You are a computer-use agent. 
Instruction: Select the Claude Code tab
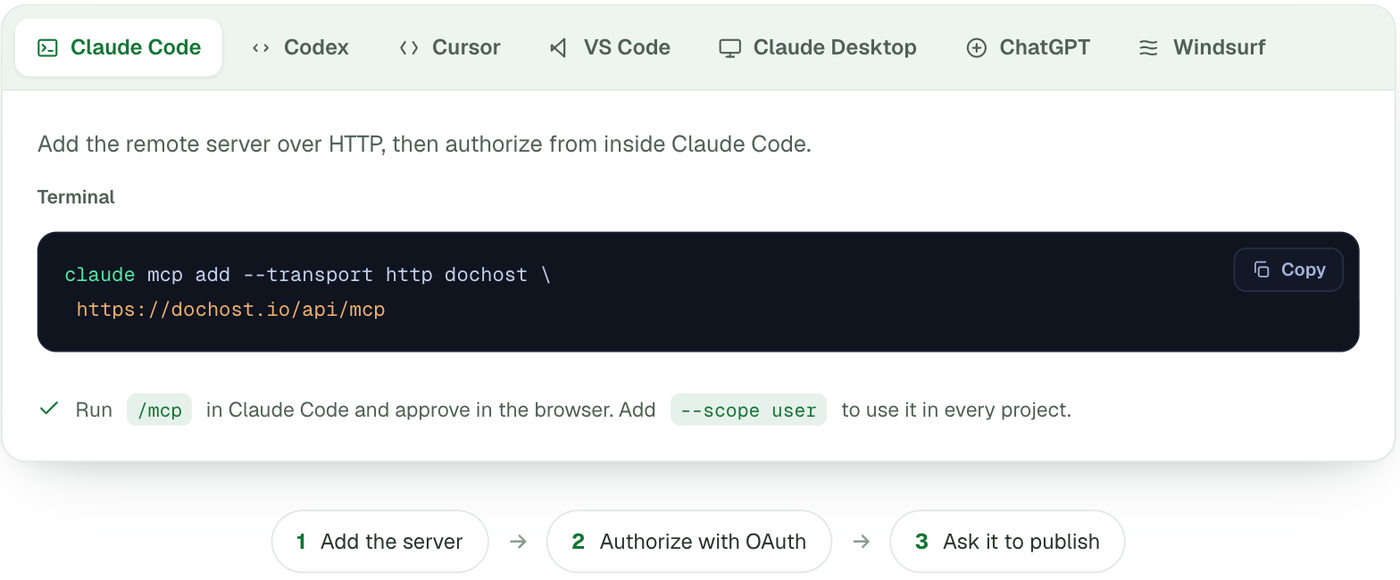coord(119,47)
